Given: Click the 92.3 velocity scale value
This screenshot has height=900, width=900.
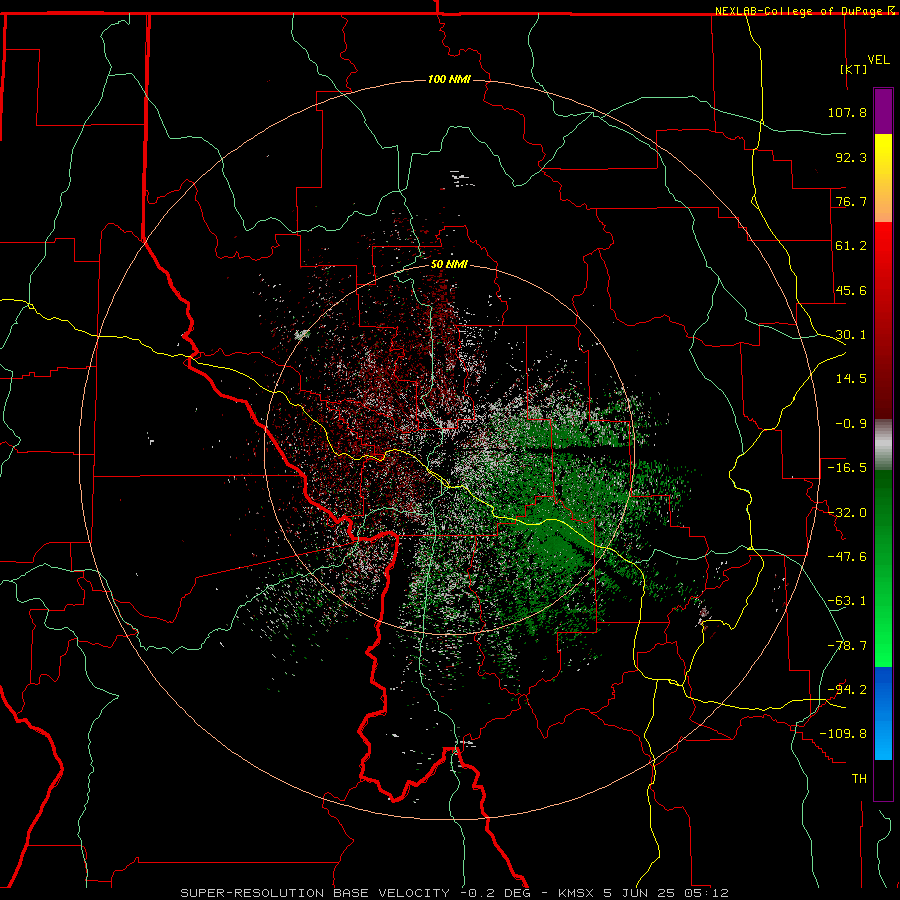Looking at the screenshot, I should point(851,157).
